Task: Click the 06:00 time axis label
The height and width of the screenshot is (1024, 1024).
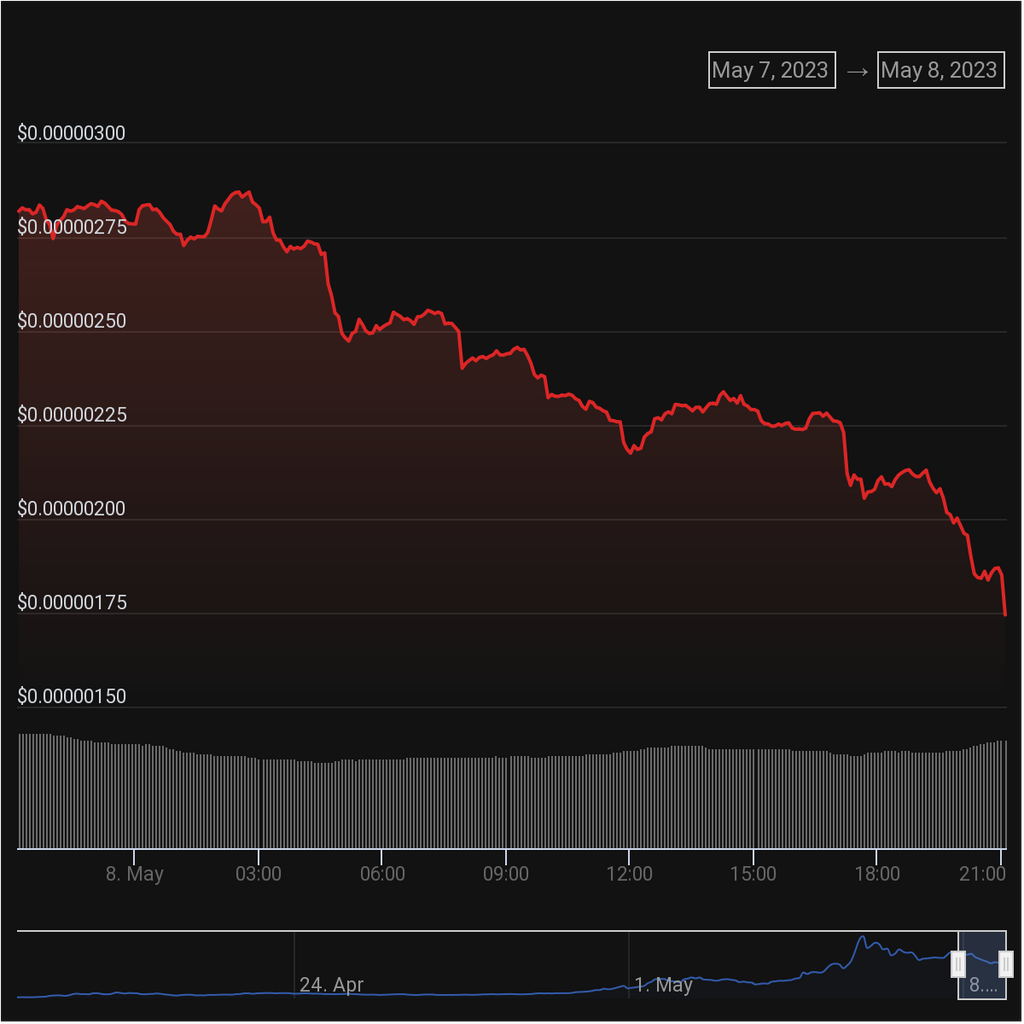Action: coord(383,874)
